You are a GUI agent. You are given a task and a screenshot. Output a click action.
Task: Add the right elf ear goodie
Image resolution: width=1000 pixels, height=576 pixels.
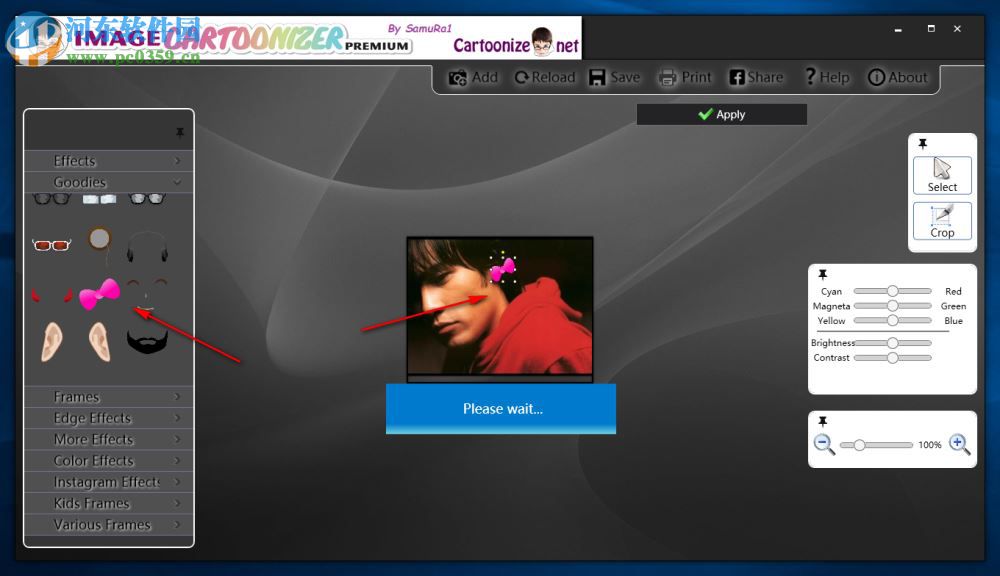(x=99, y=342)
